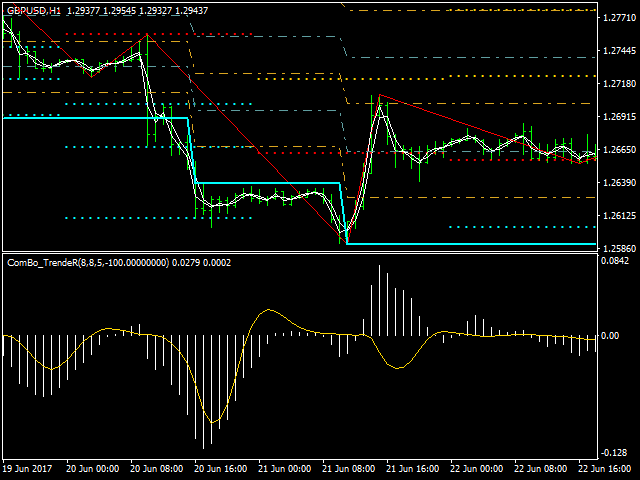Click the middle cyan step line segment
Viewport: 640px width, 480px height.
point(268,183)
